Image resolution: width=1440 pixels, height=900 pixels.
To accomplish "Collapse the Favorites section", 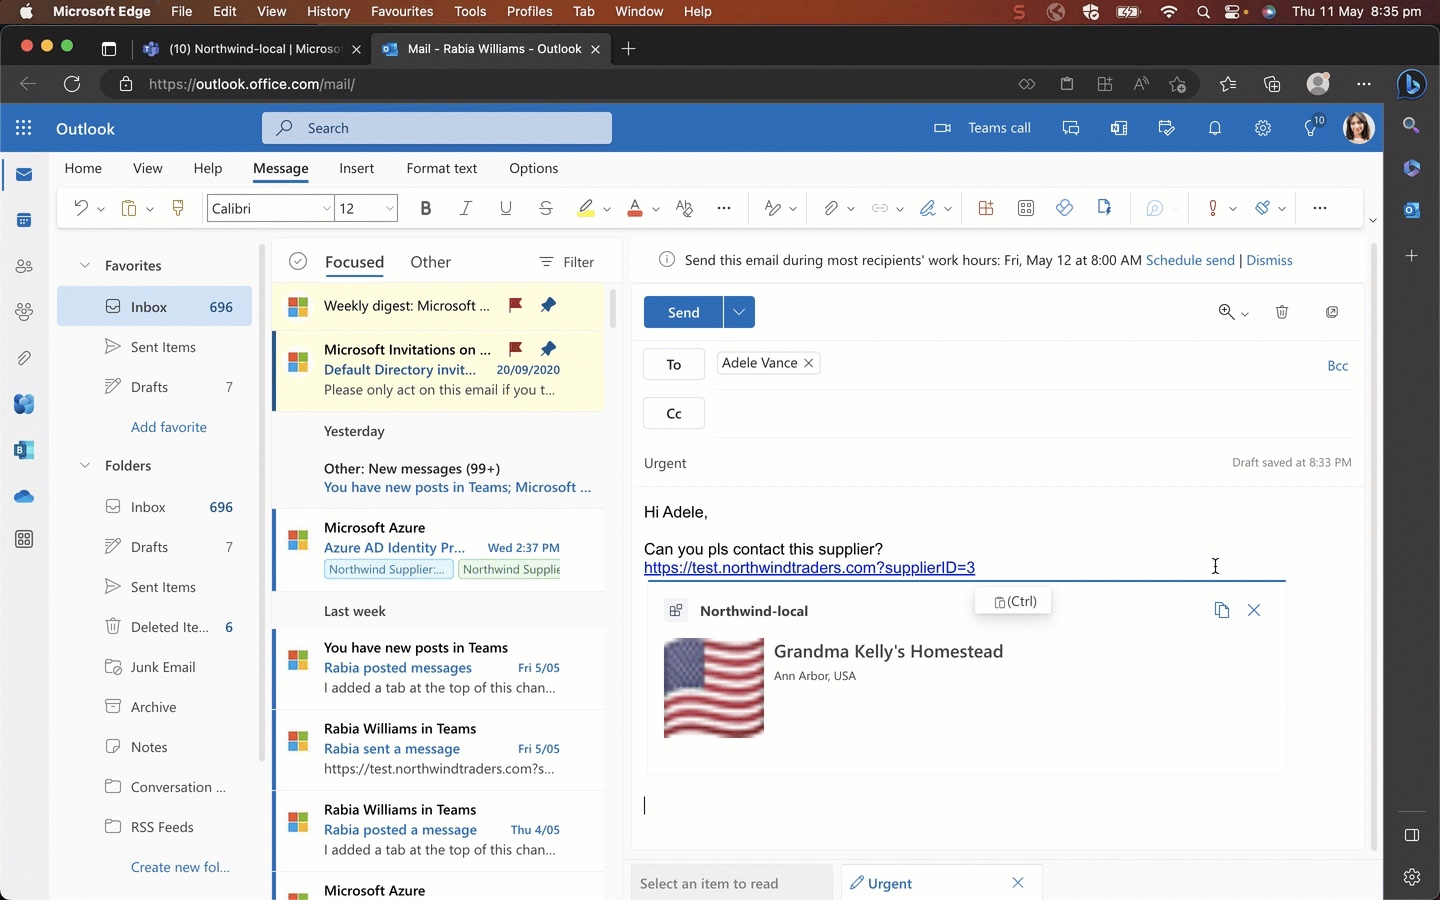I will point(85,265).
